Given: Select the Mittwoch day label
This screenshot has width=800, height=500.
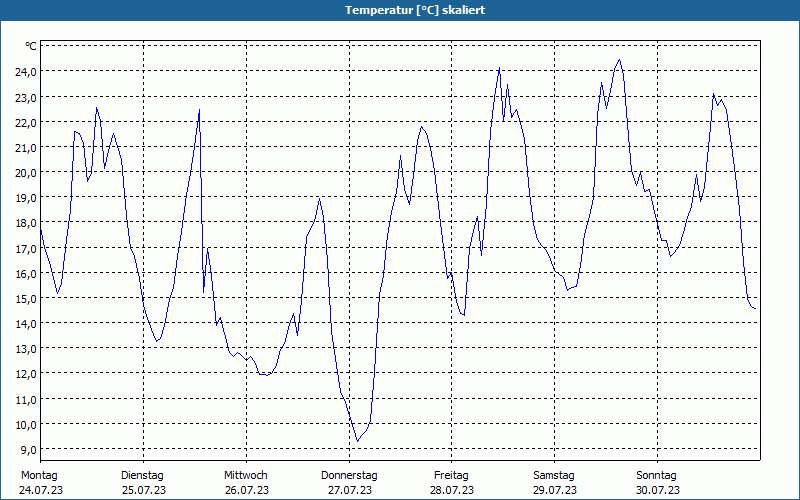Looking at the screenshot, I should (x=246, y=476).
